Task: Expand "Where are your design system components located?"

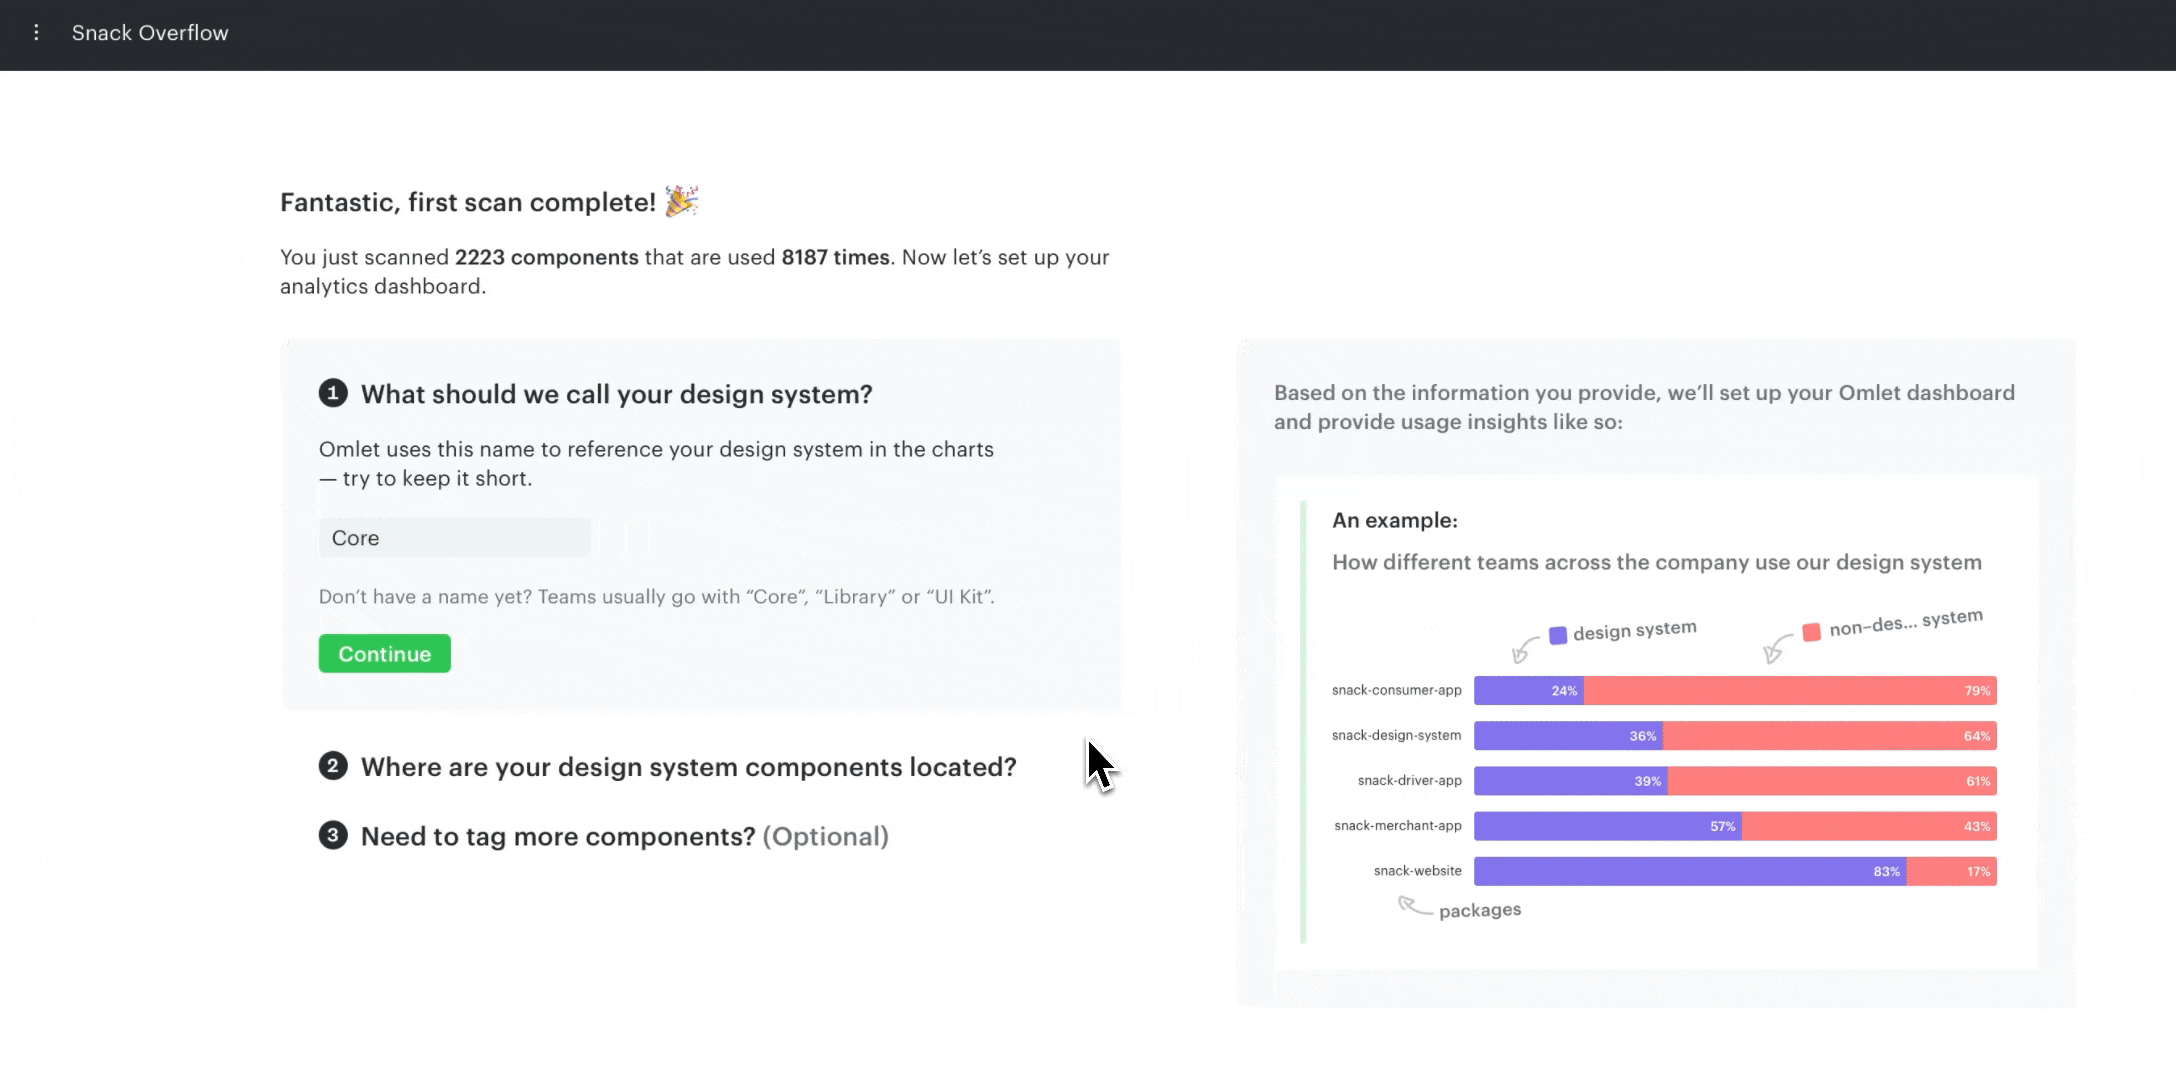Action: pos(688,767)
